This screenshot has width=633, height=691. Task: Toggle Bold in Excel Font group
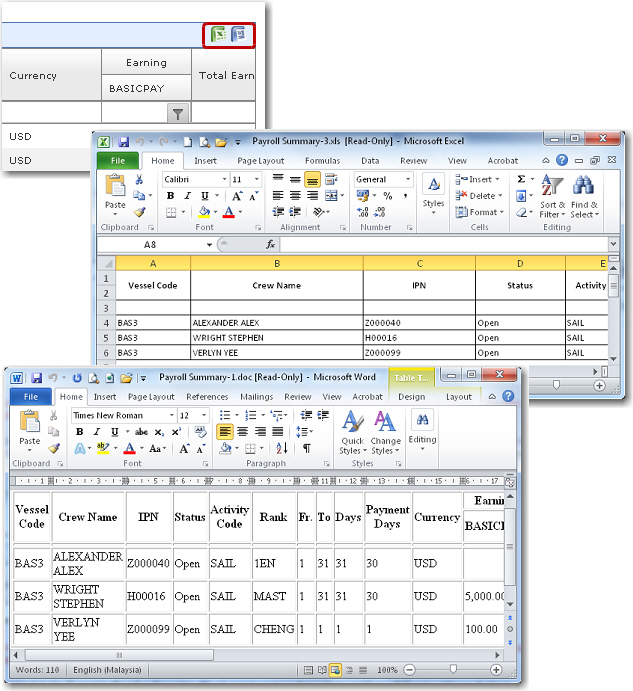click(171, 196)
